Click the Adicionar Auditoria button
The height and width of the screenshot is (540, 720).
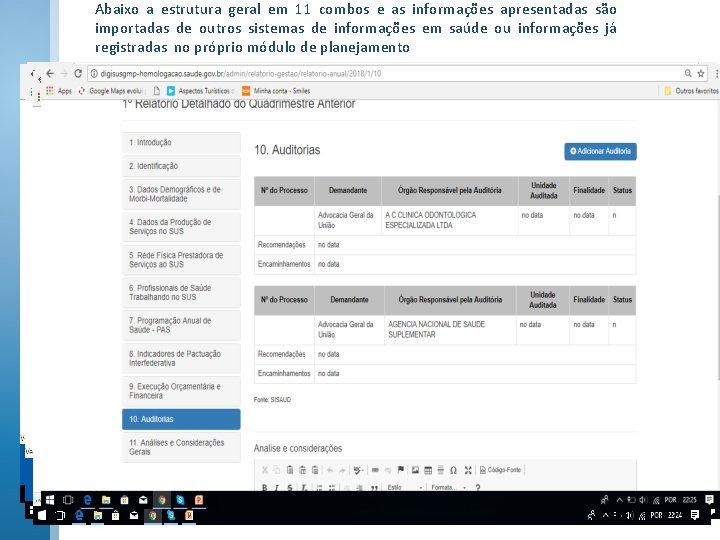point(600,151)
